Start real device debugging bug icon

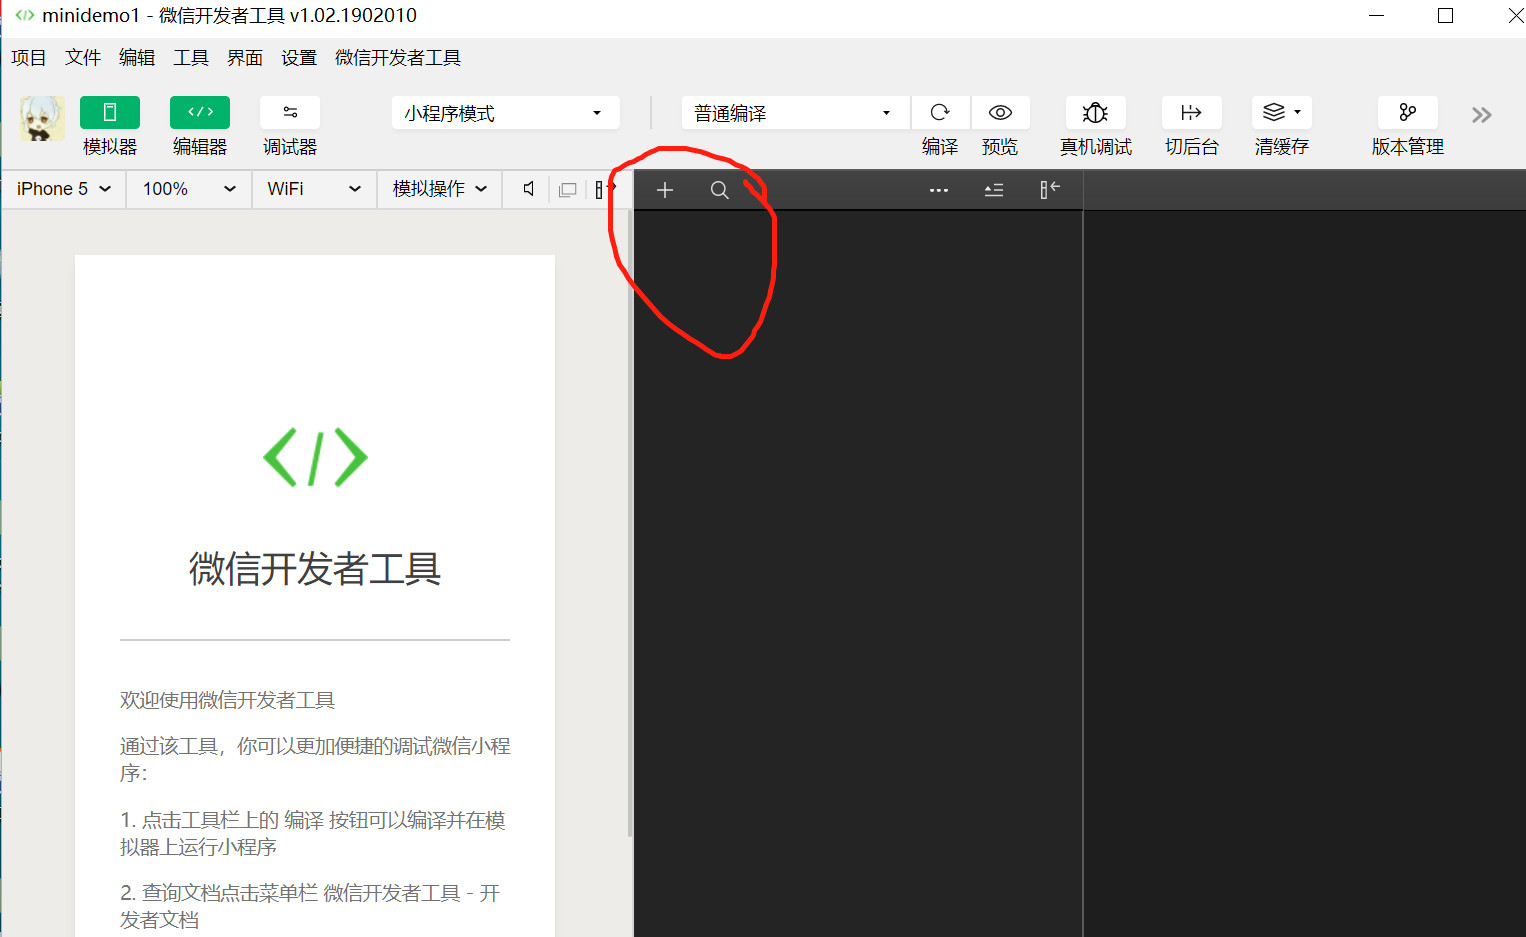pos(1095,113)
